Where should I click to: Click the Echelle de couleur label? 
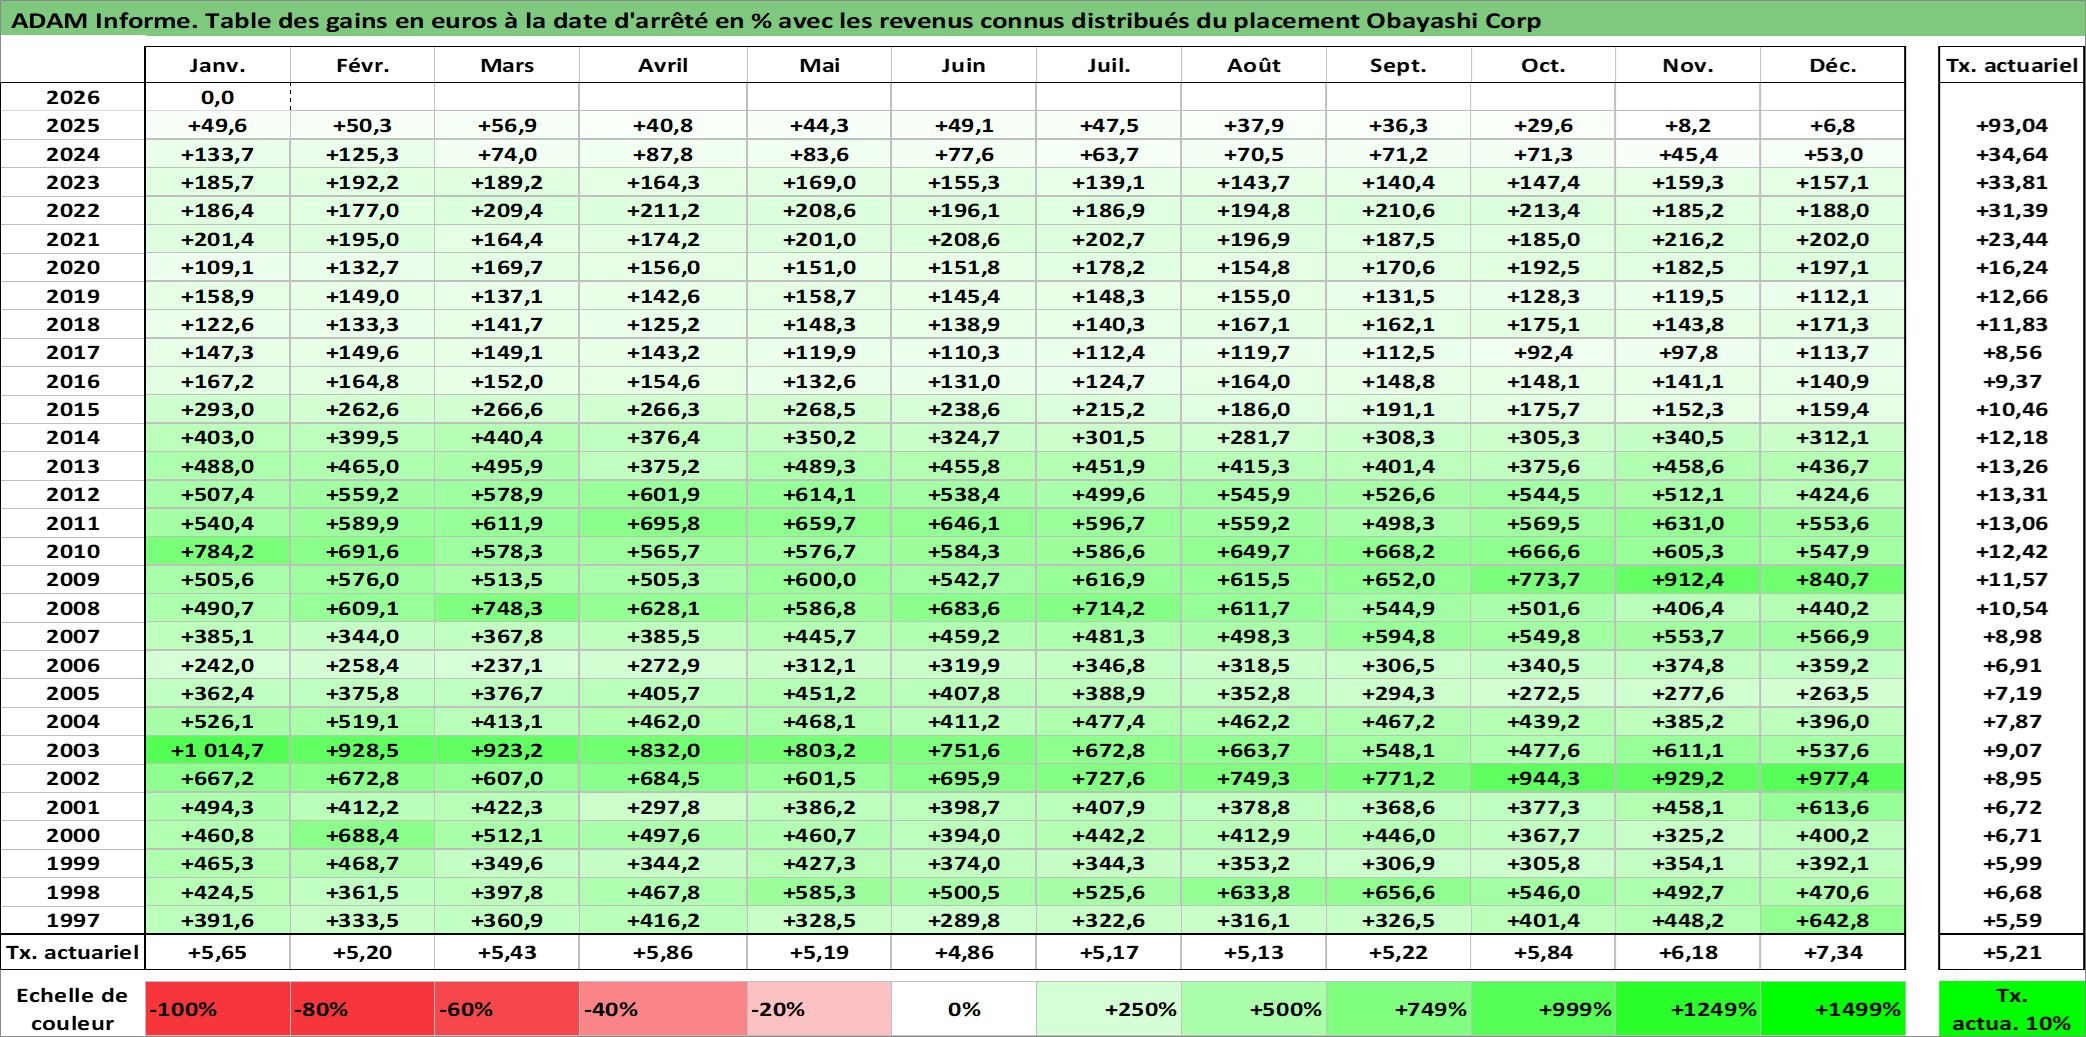73,1009
